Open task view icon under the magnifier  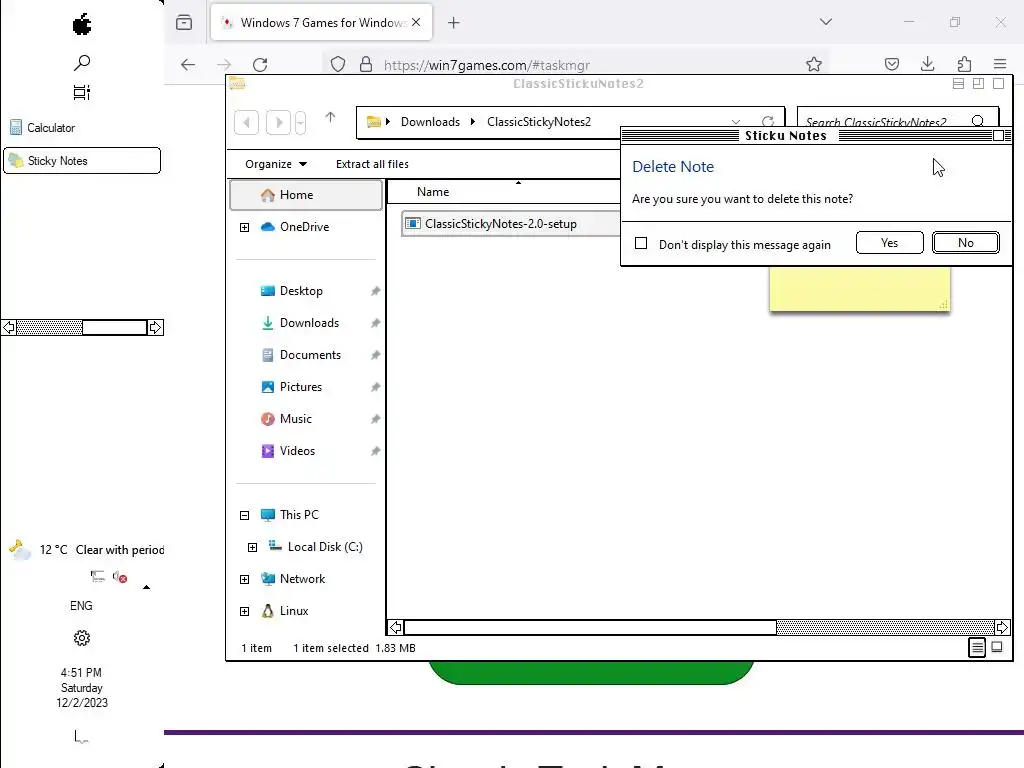coord(82,93)
